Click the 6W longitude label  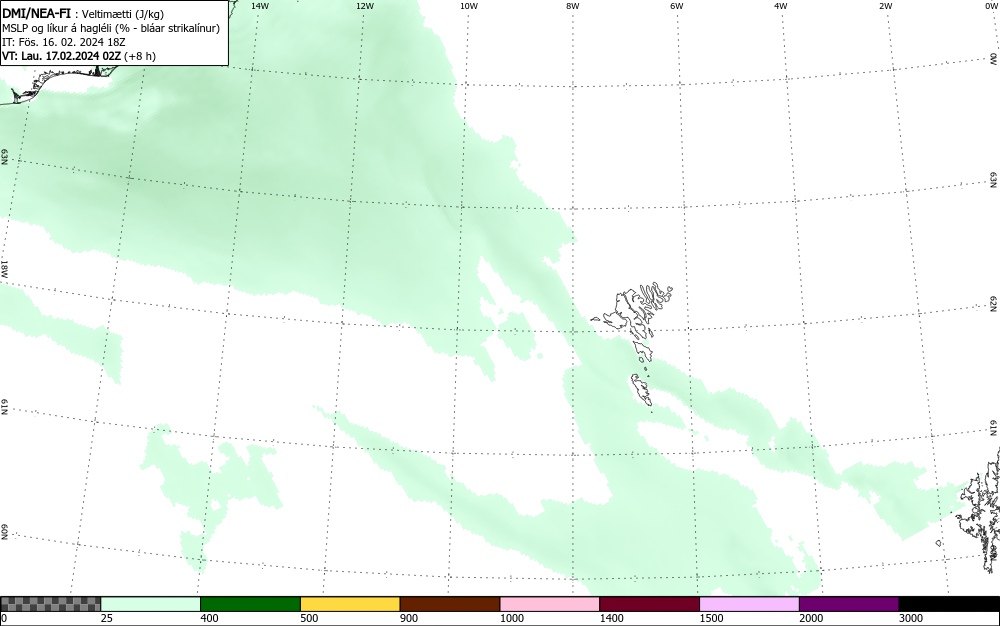677,6
